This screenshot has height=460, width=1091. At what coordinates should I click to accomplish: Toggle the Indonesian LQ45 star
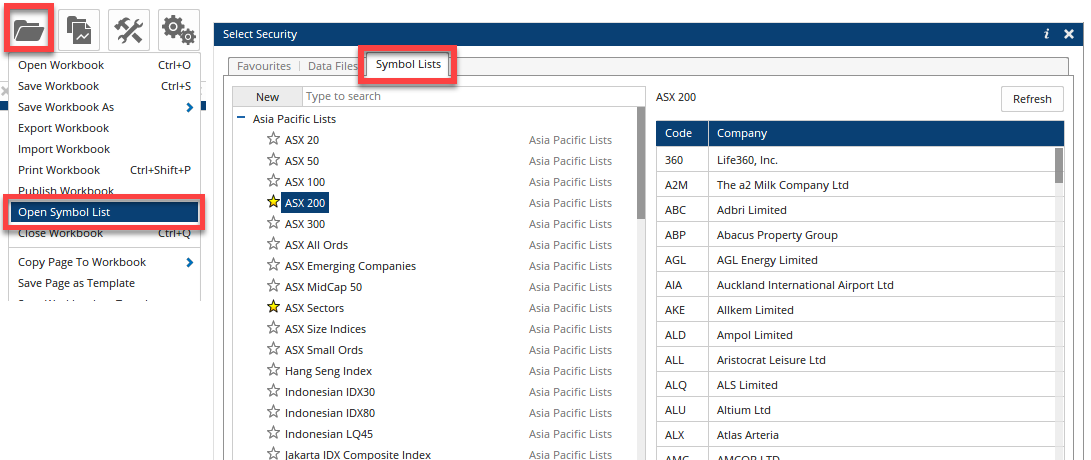[273, 433]
